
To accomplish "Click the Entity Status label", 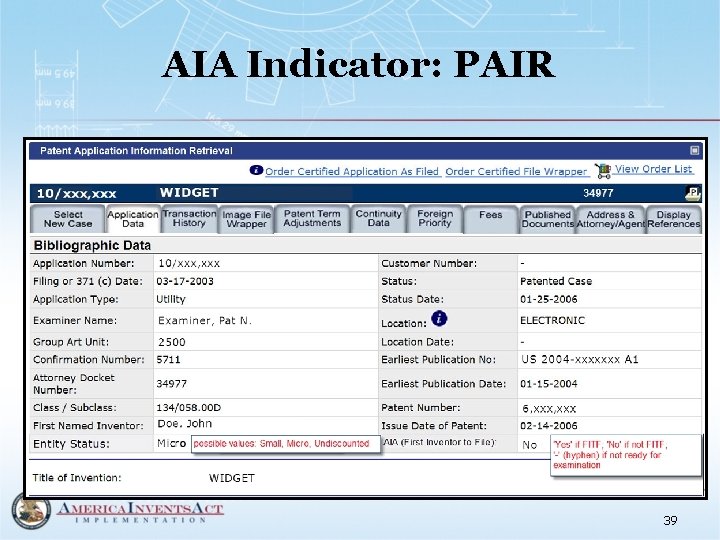I will click(71, 444).
